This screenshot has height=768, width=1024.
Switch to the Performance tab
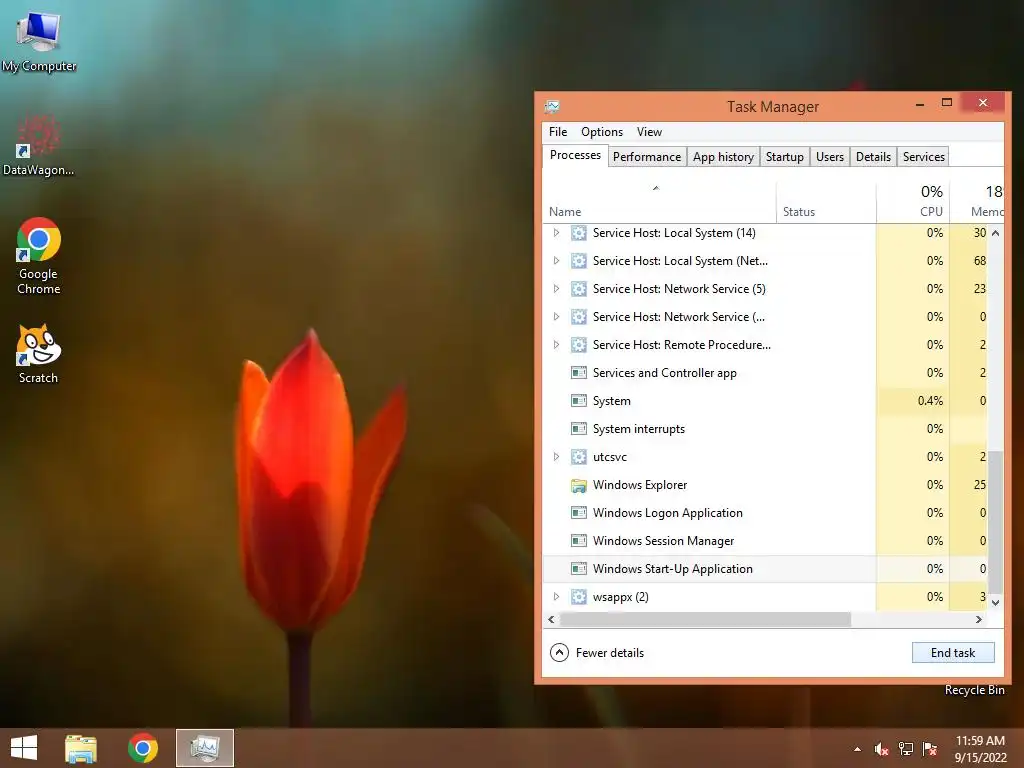647,157
